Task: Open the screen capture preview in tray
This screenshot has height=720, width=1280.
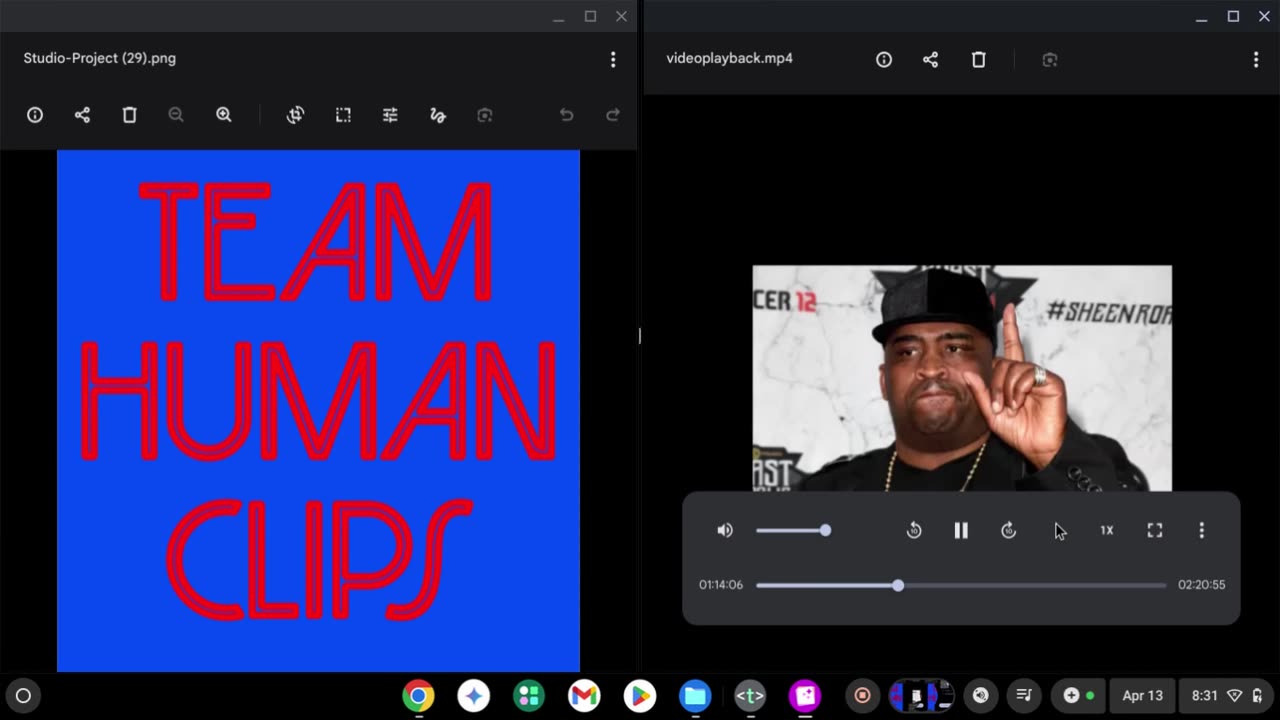Action: point(920,696)
